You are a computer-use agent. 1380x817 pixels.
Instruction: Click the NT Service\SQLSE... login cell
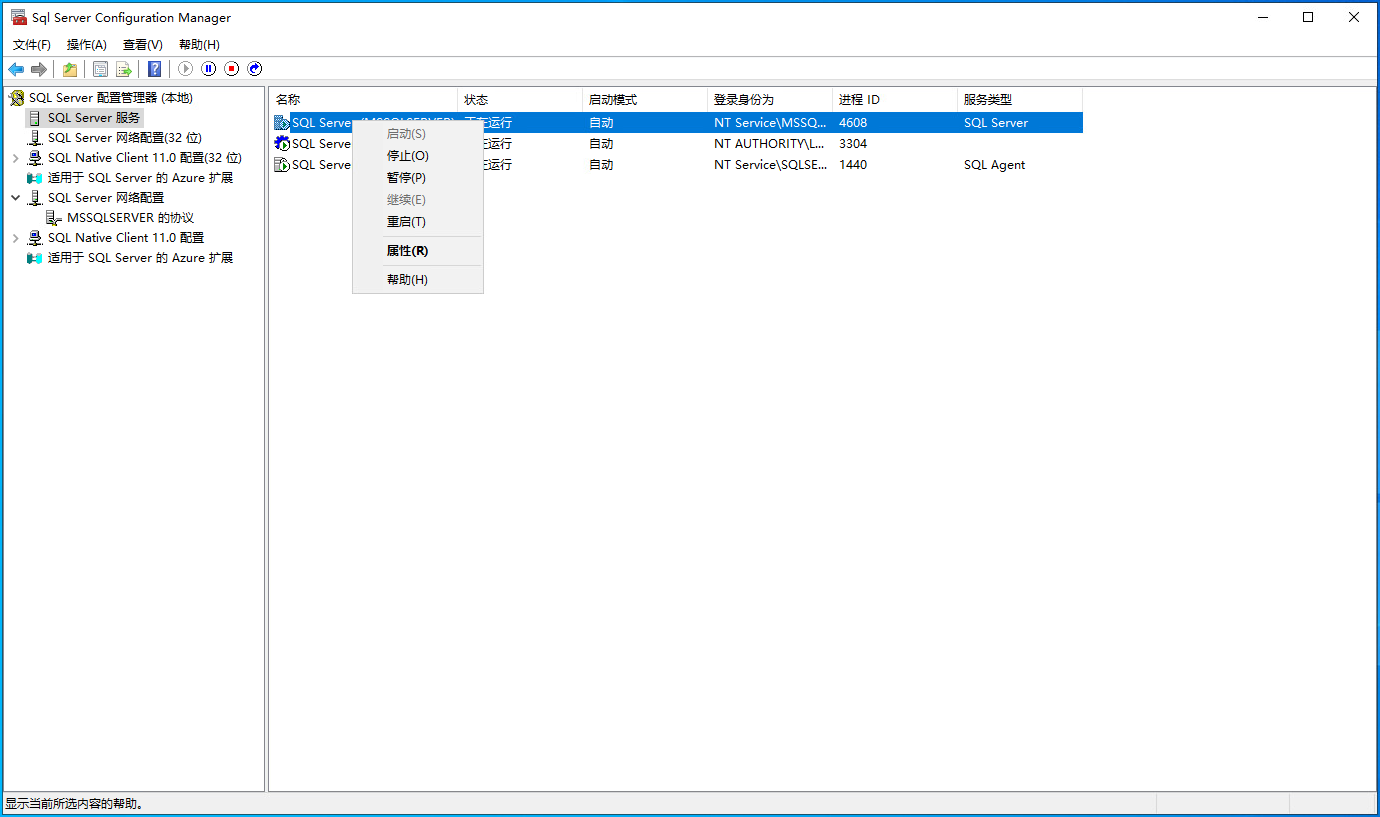[770, 165]
